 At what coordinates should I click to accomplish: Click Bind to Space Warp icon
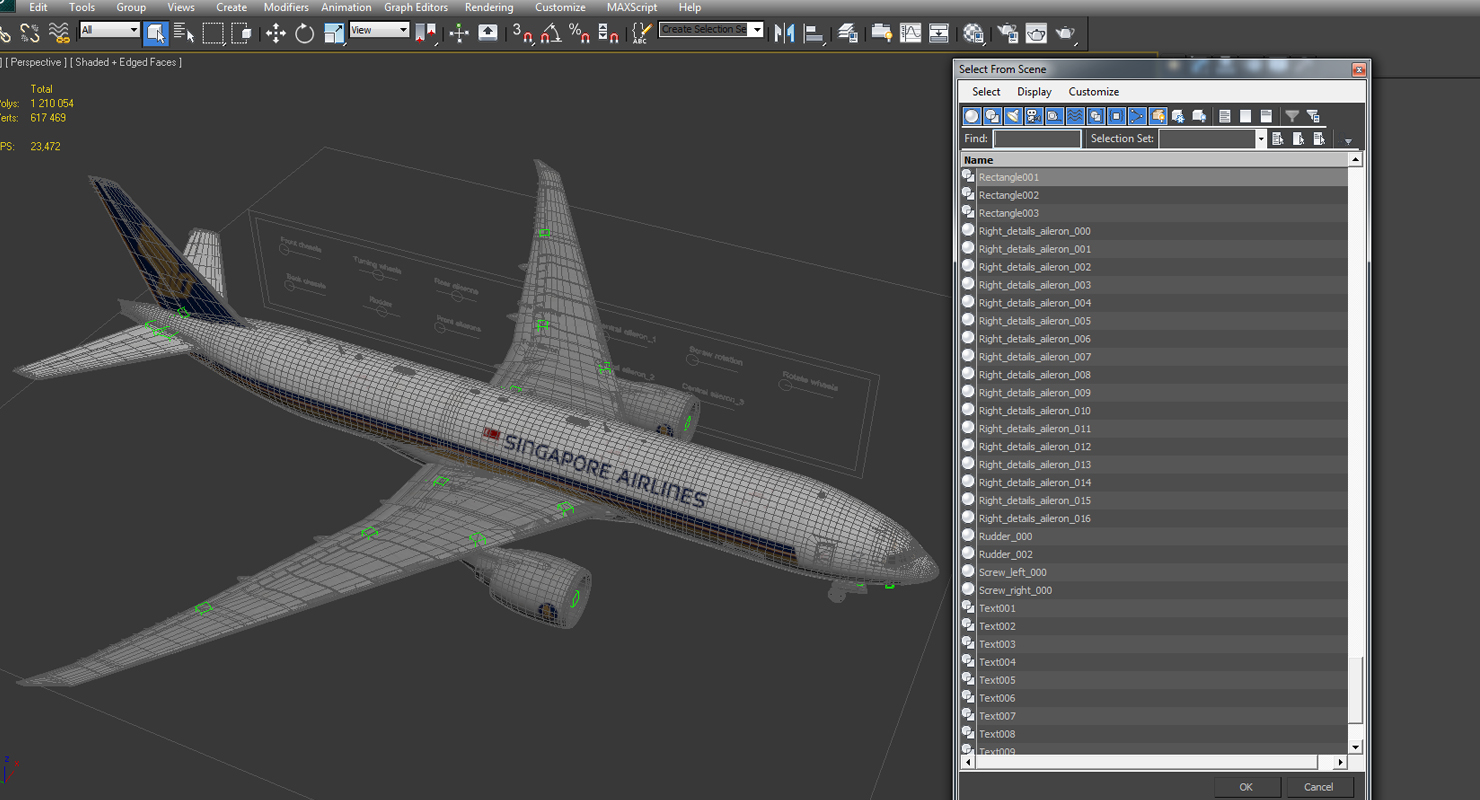click(x=59, y=33)
